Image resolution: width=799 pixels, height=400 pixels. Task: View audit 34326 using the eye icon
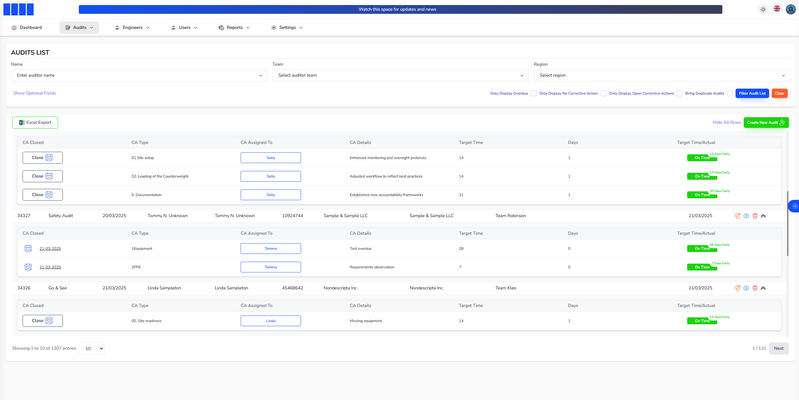click(746, 288)
